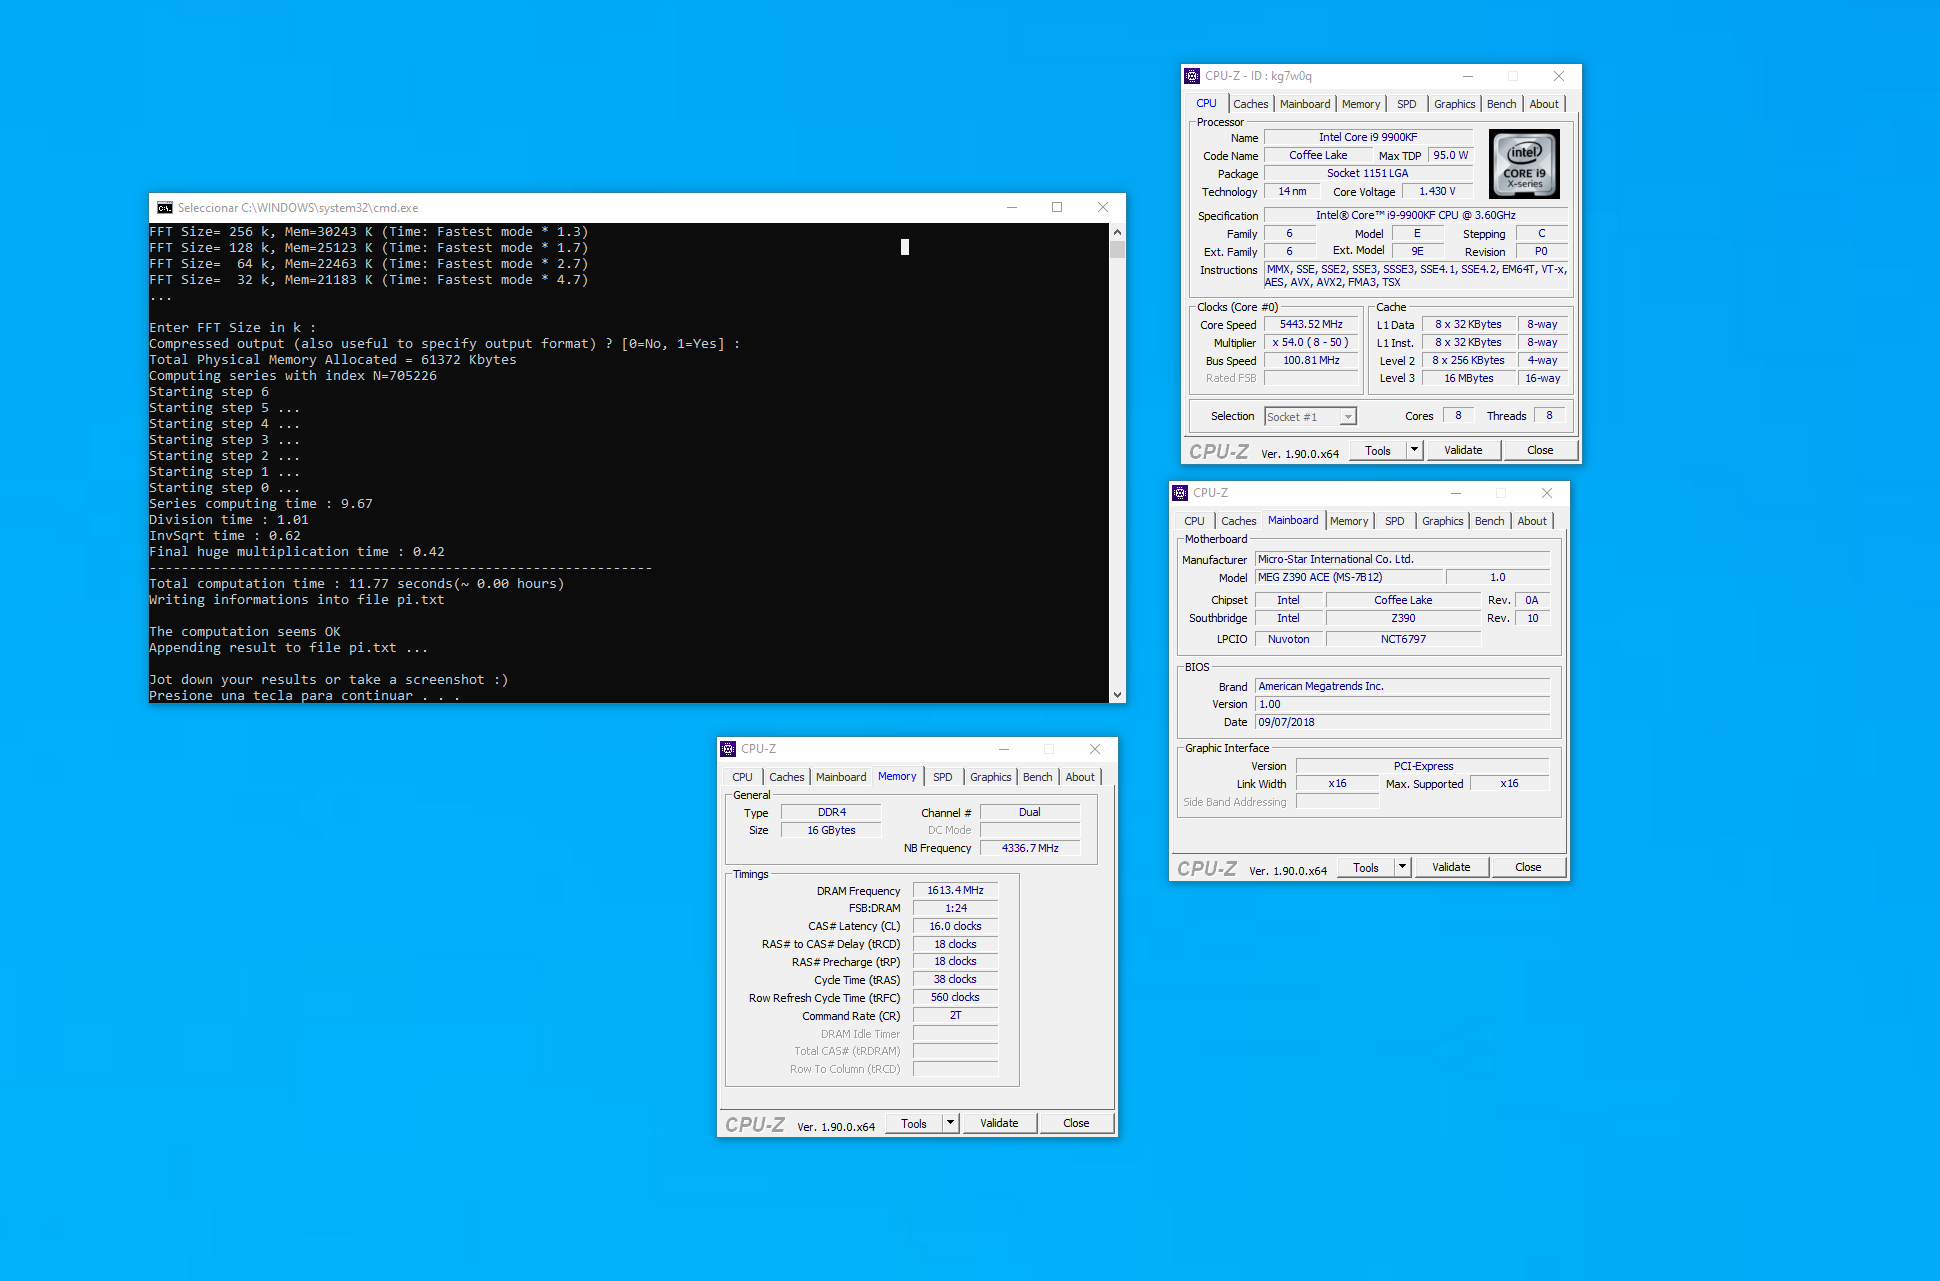Open Memory tab in Mainboard window
1940x1281 pixels.
[x=1349, y=521]
